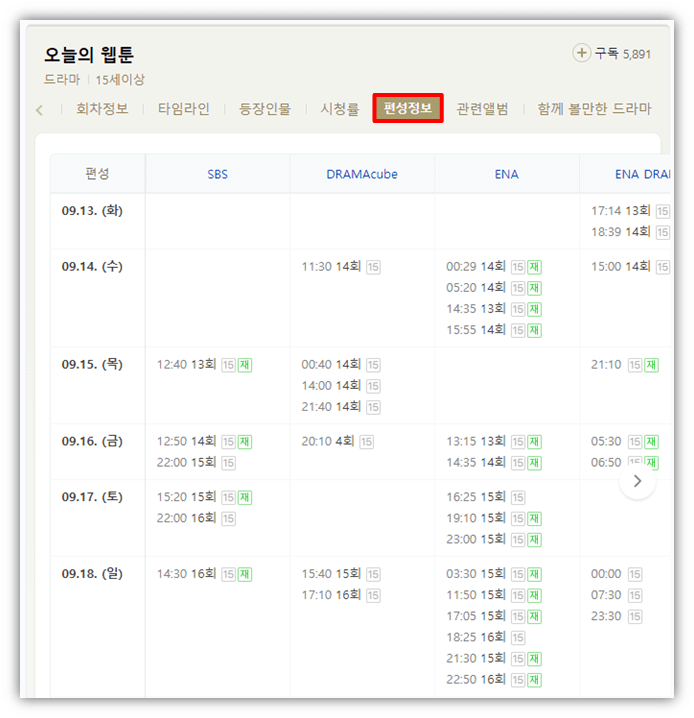Click the 15 age badge on 11:30 14회

[373, 267]
